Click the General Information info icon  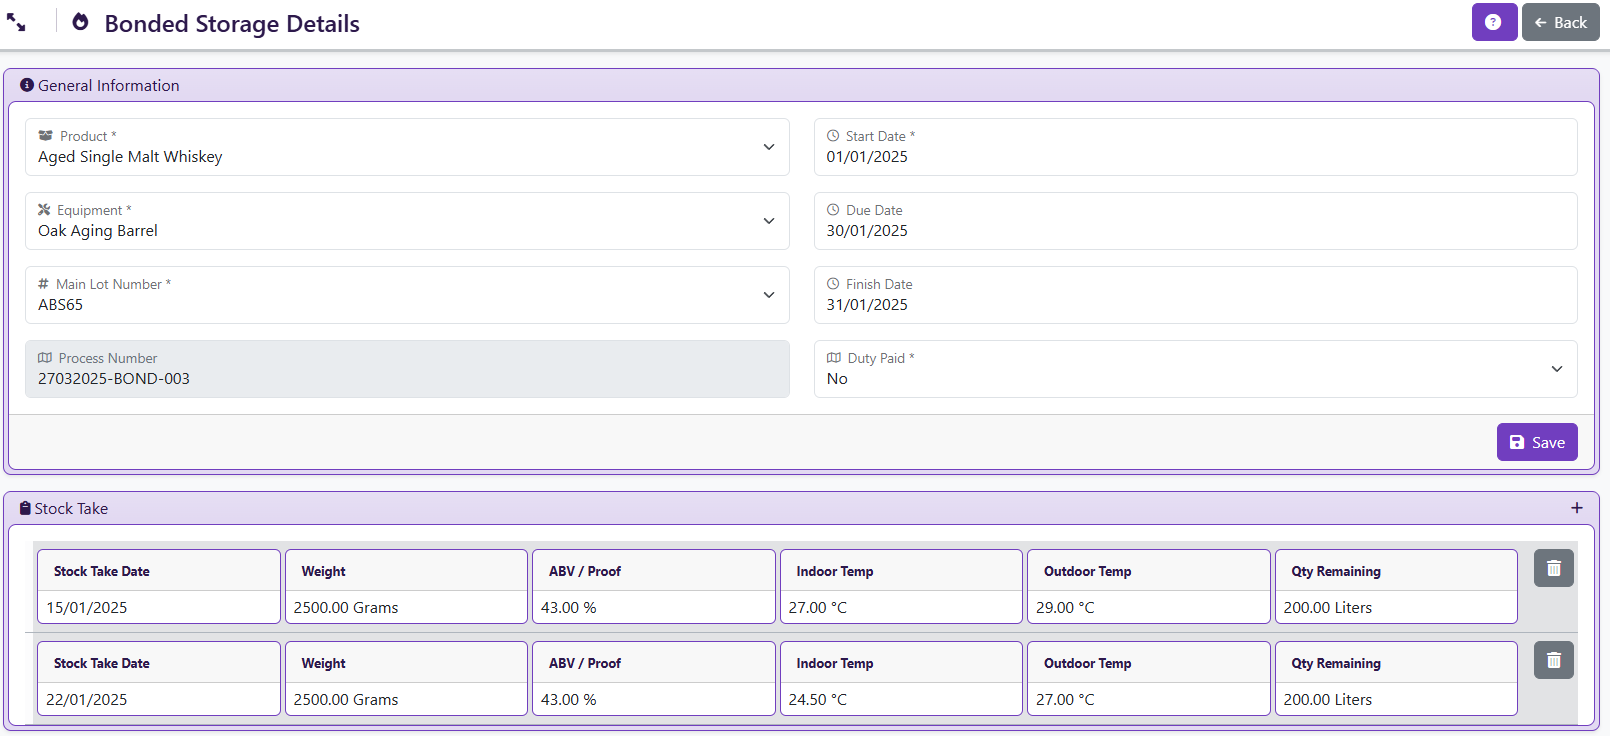(27, 86)
